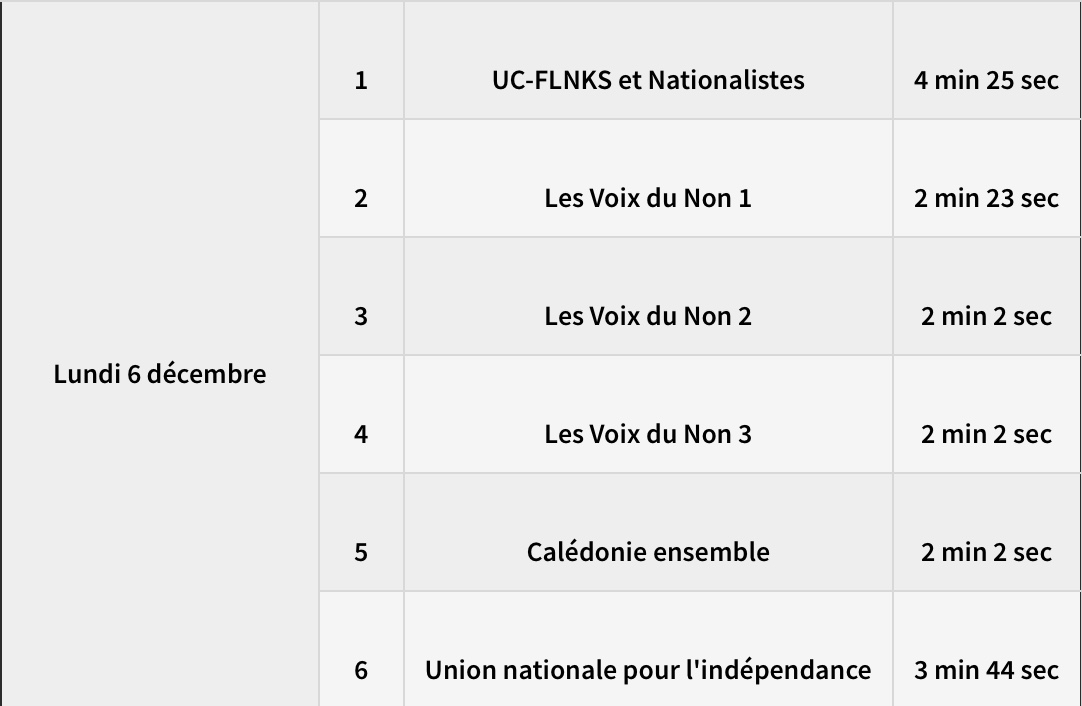Select 'Les Voix du Non 3' cell

(648, 435)
